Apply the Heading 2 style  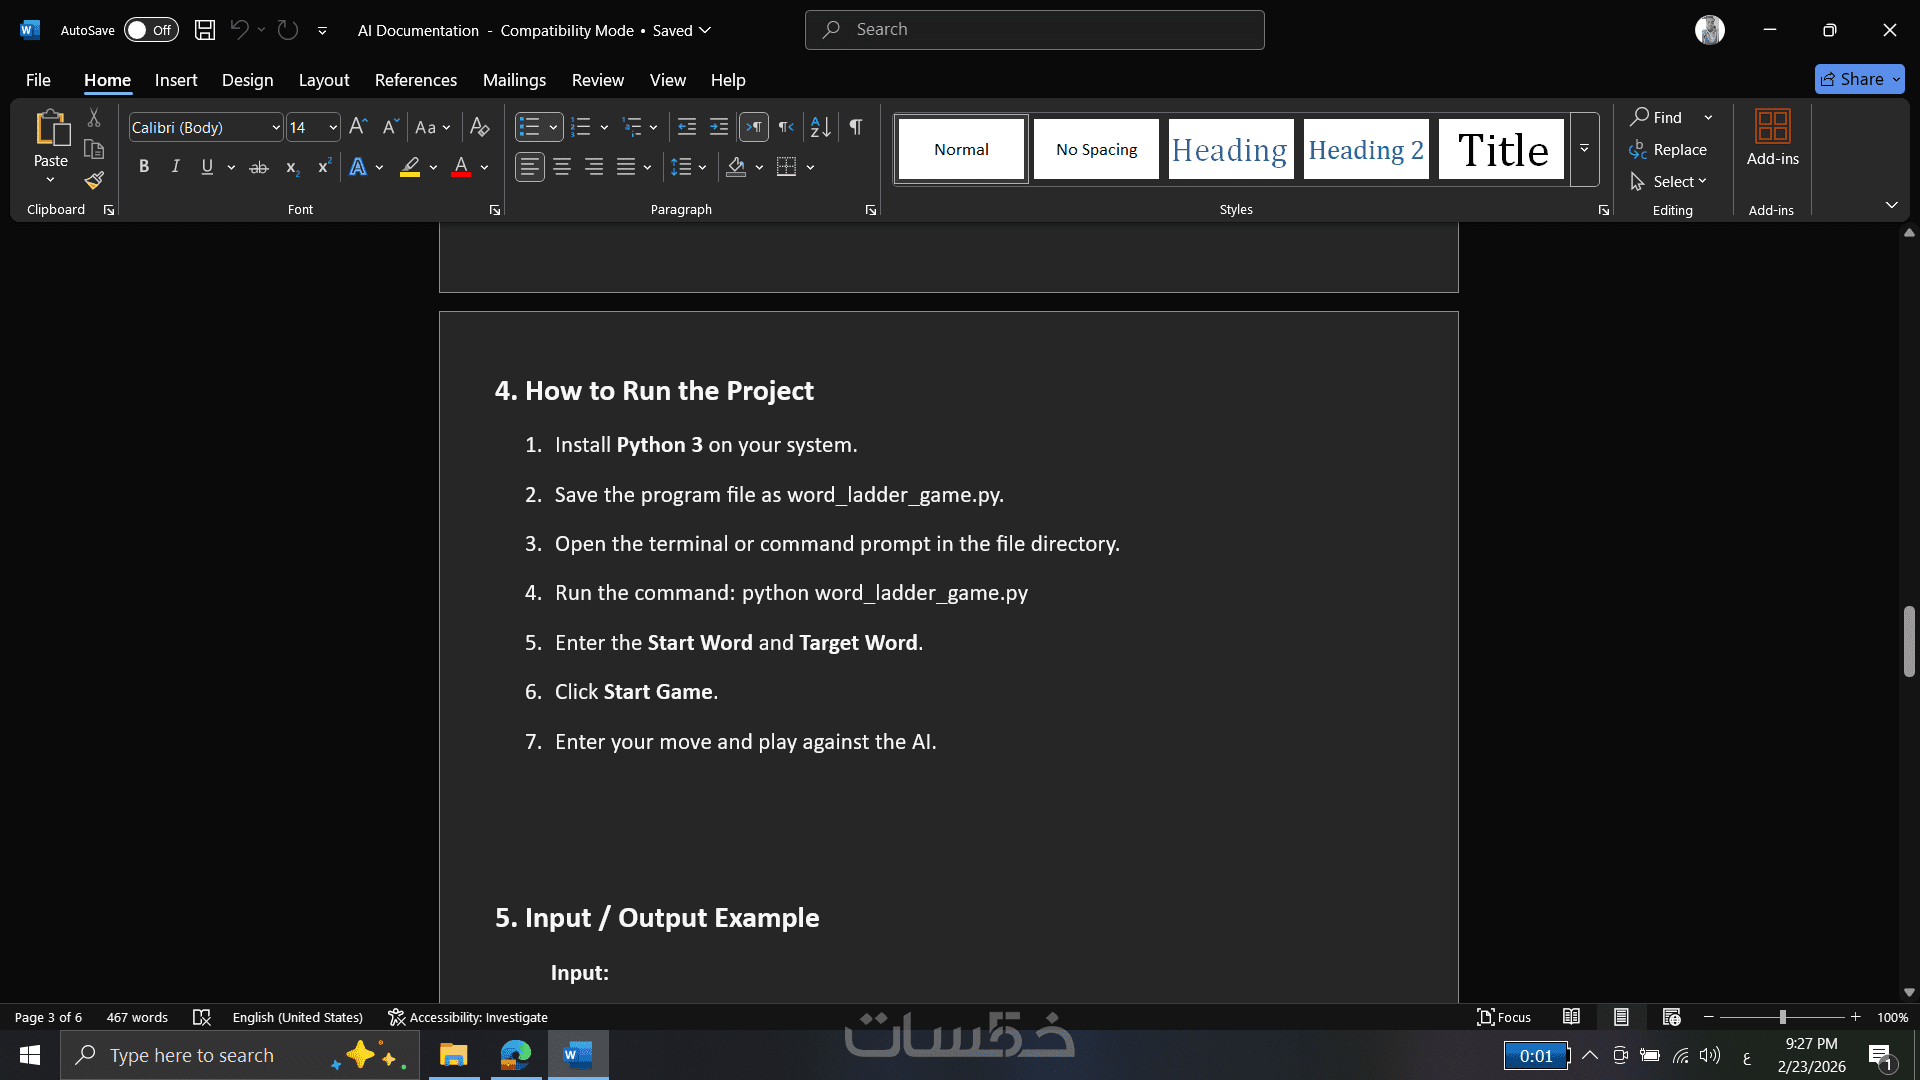(x=1366, y=150)
